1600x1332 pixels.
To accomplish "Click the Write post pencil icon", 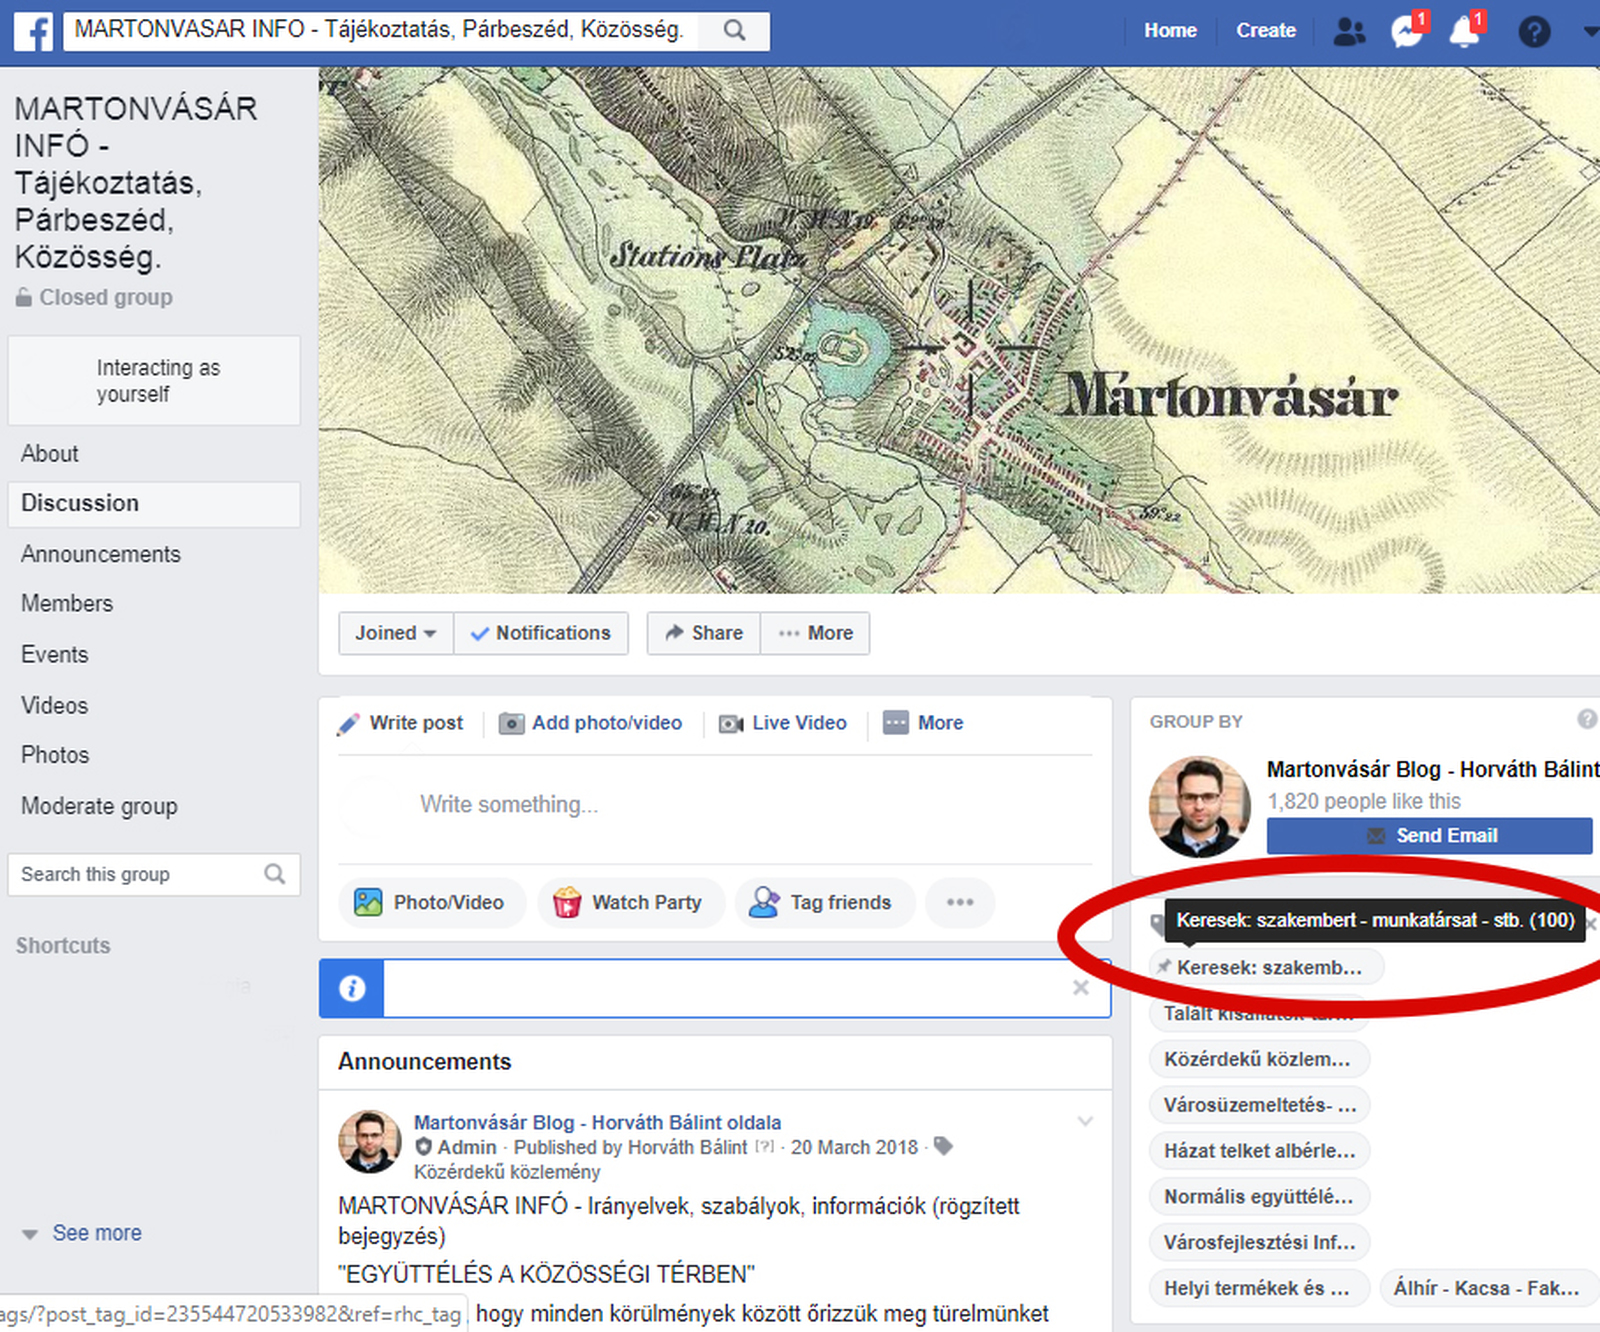I will click(348, 724).
